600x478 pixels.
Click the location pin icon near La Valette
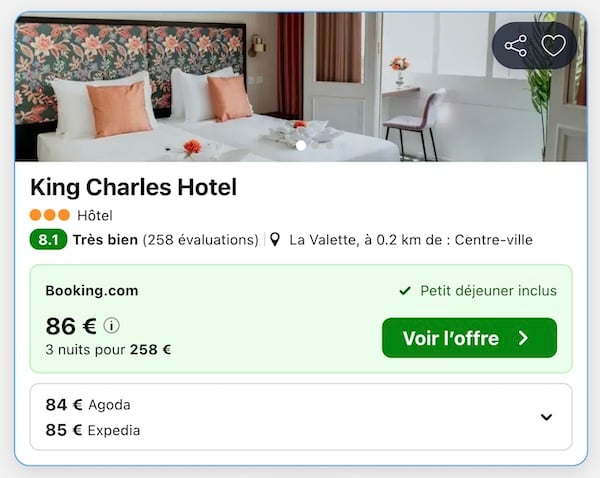tap(276, 240)
